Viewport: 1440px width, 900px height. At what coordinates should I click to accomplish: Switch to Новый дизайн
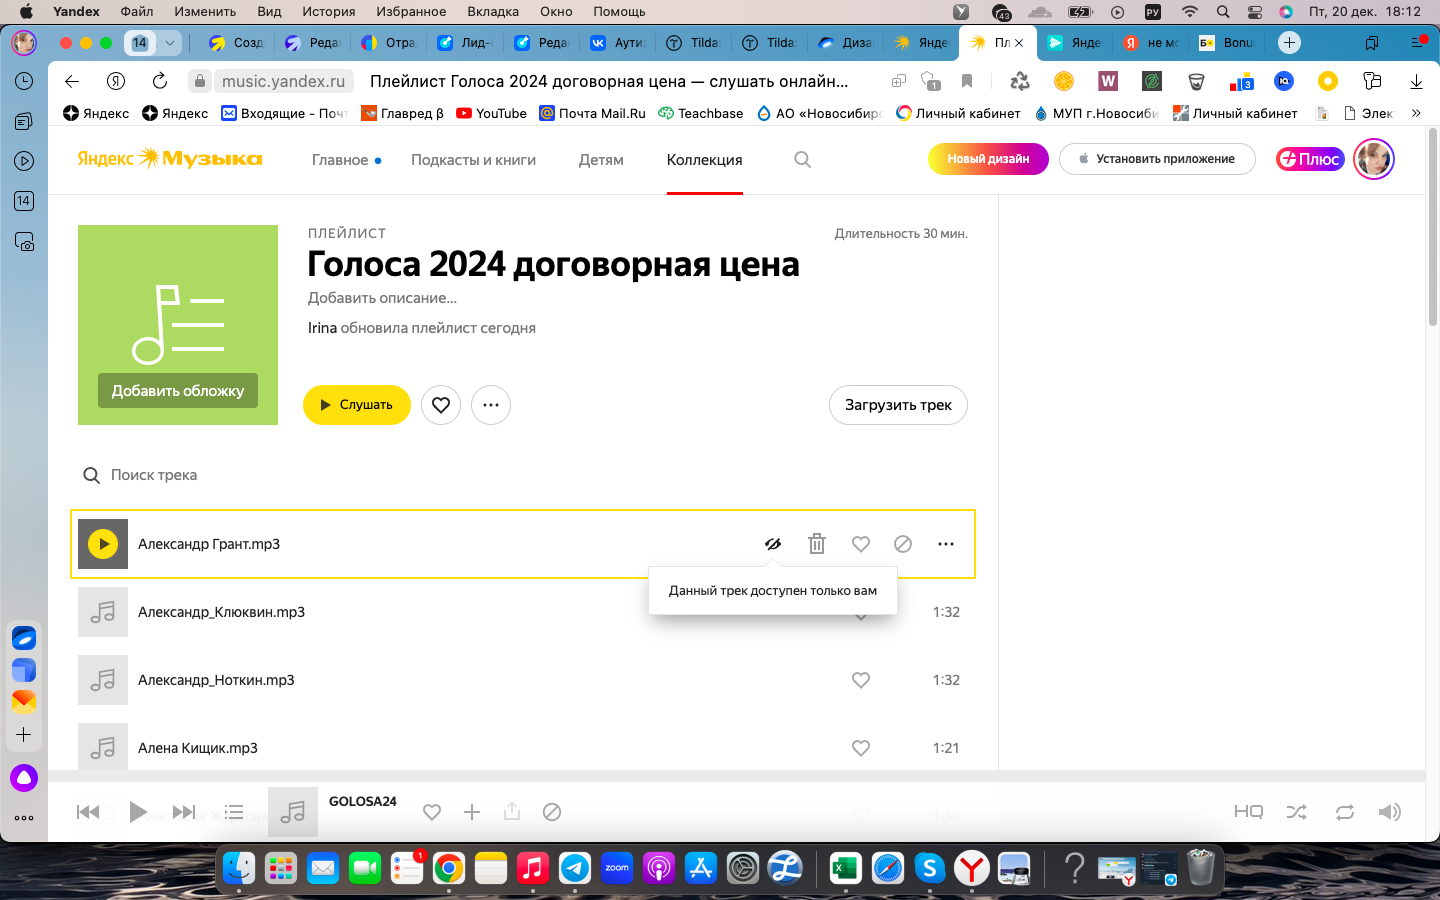point(988,159)
